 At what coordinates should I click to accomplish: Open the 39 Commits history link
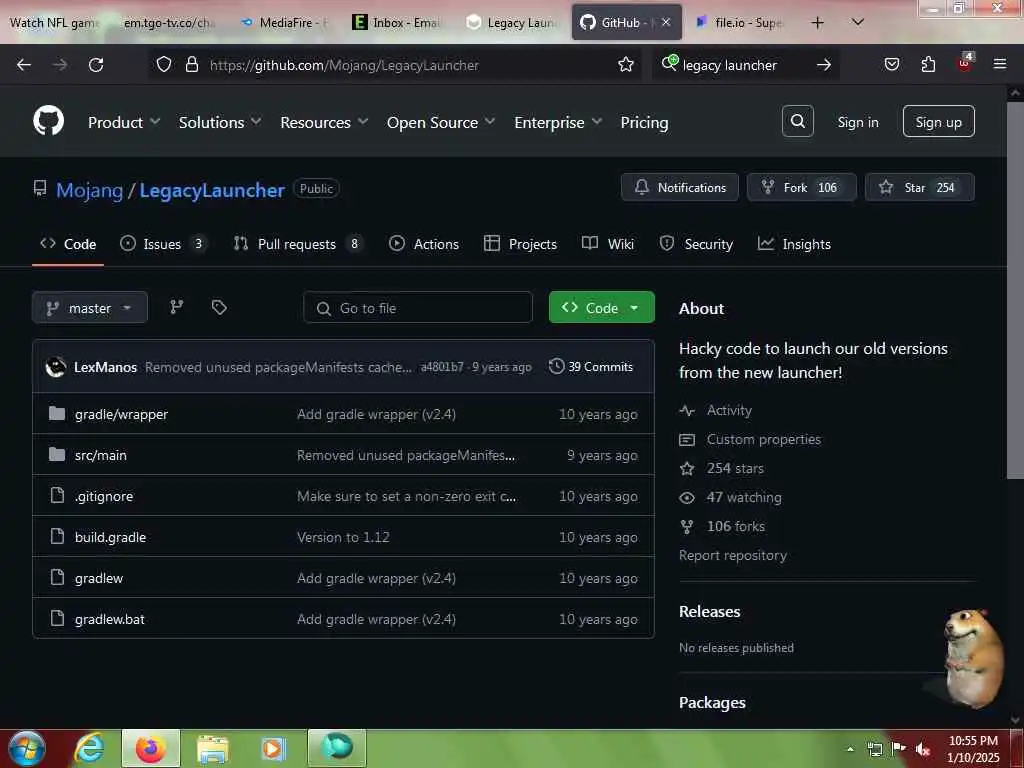point(591,366)
